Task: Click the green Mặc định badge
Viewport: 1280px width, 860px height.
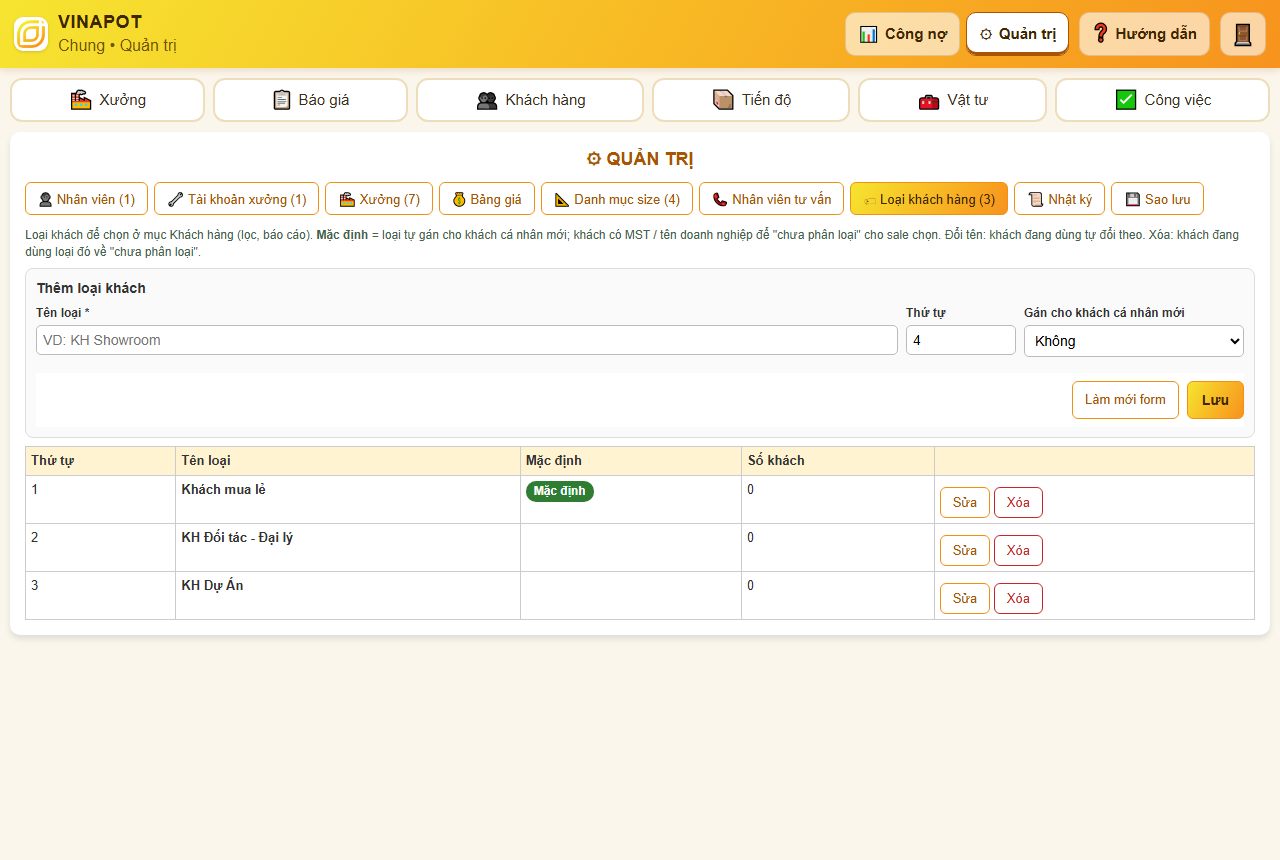Action: click(x=560, y=491)
